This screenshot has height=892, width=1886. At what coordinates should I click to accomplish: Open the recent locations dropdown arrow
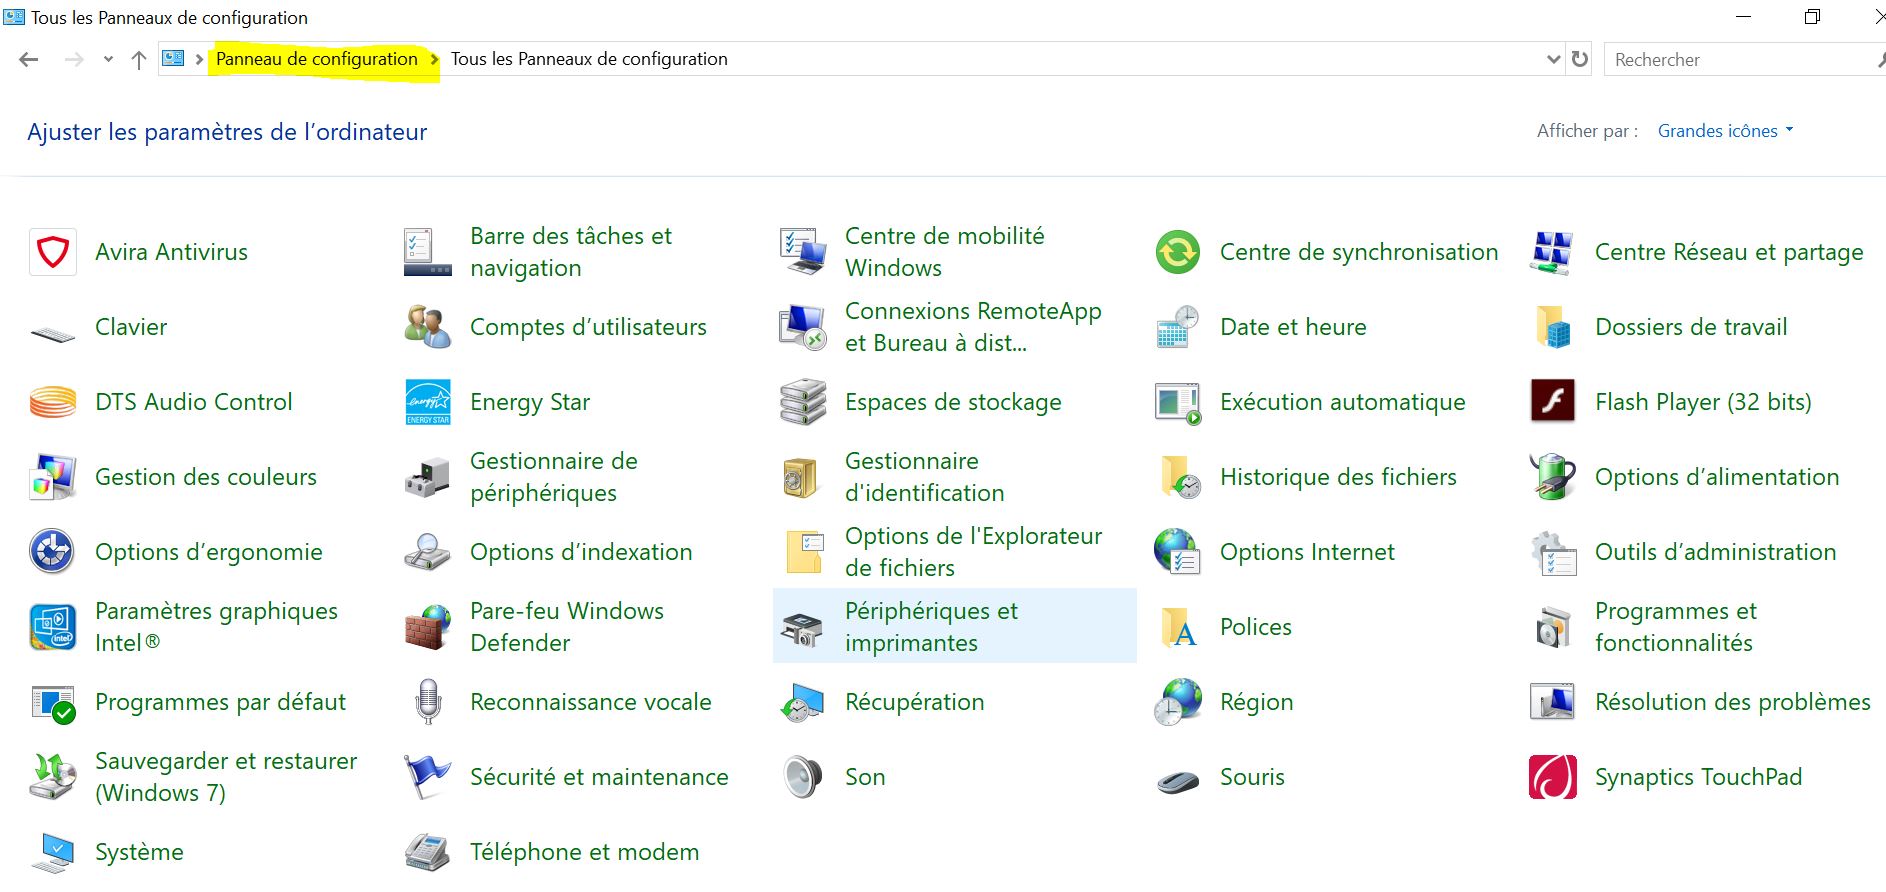[x=108, y=59]
